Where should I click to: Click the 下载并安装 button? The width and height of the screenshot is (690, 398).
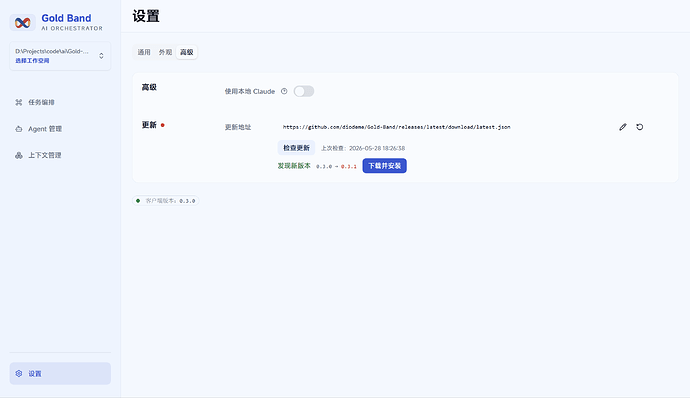pos(385,166)
